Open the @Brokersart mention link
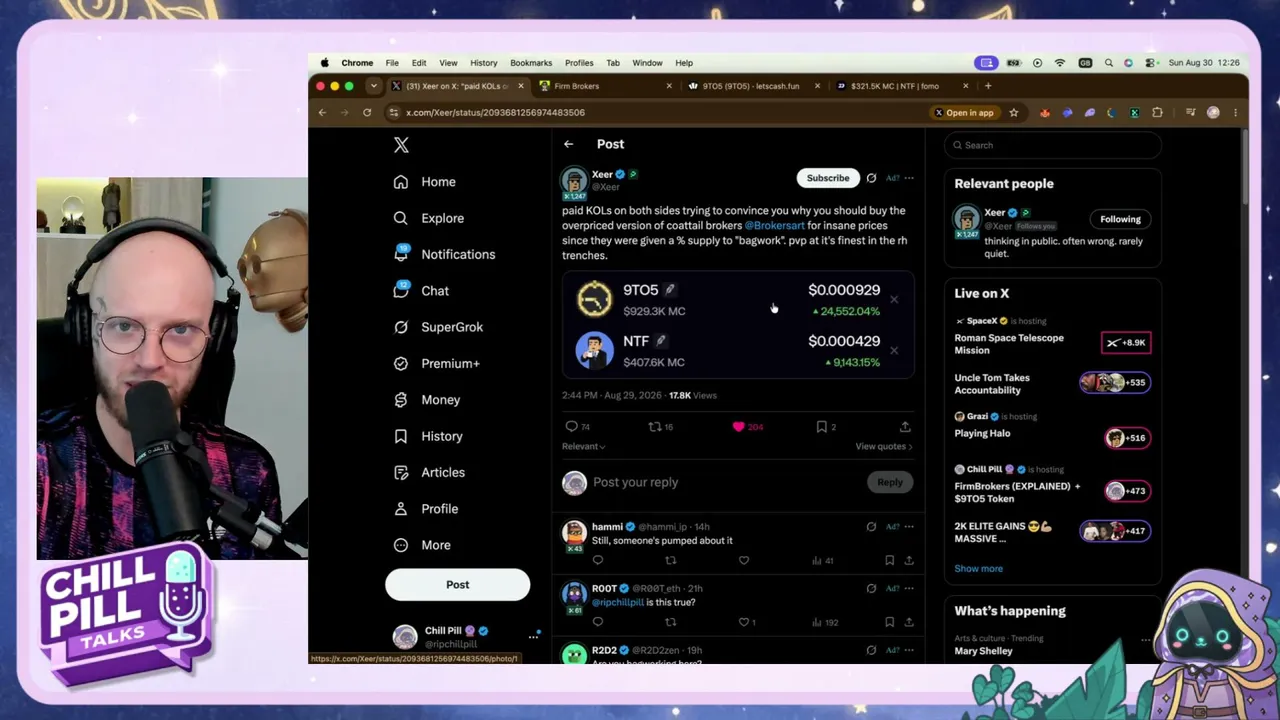Image resolution: width=1280 pixels, height=720 pixels. click(x=775, y=226)
